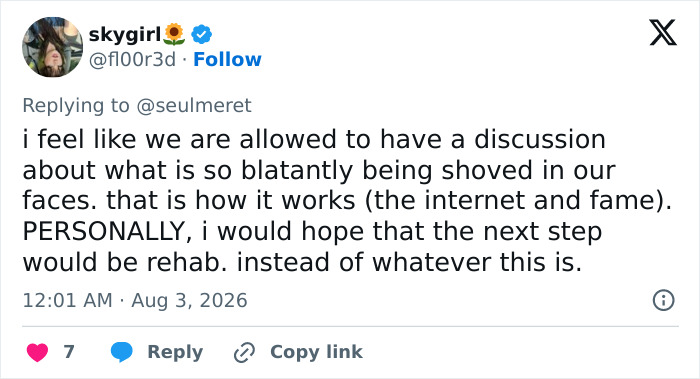Open the X logo link

tap(663, 33)
